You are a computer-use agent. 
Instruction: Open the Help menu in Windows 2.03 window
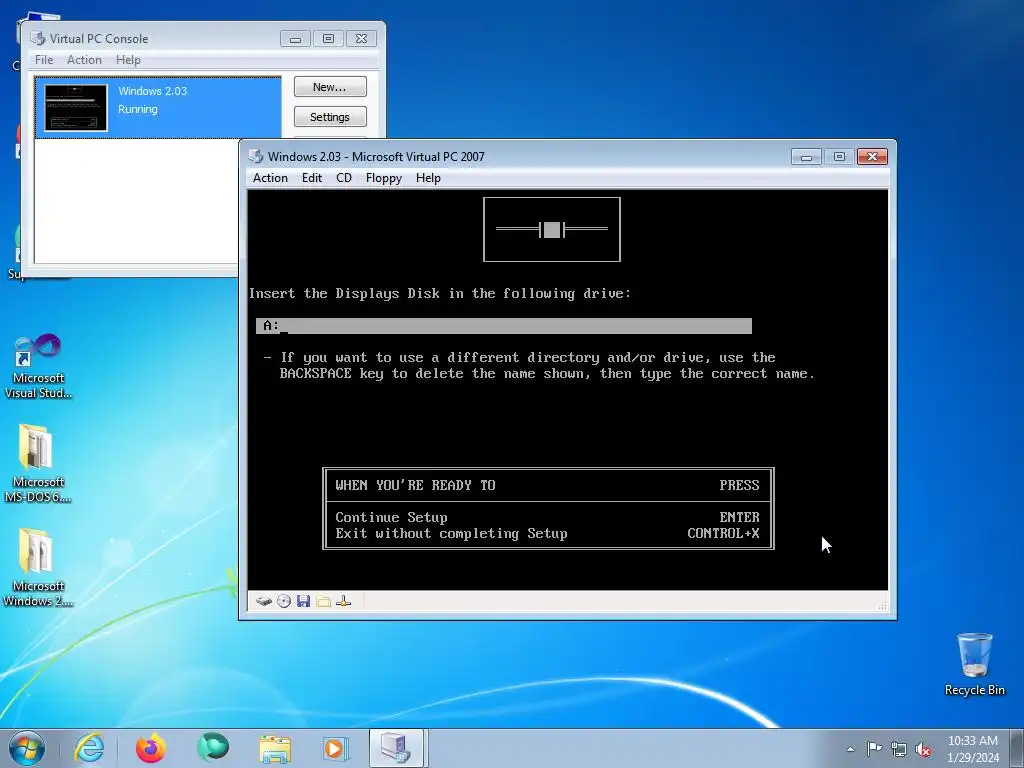tap(428, 178)
